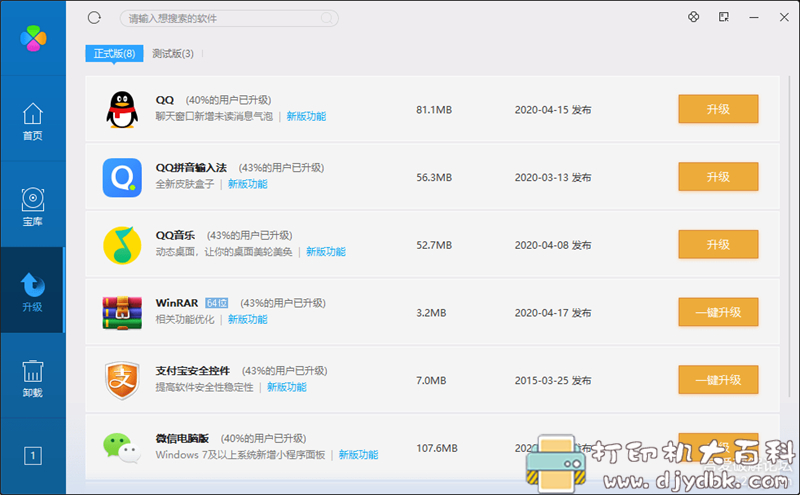Click the 7.0MB size value
The height and width of the screenshot is (495, 800).
click(431, 381)
